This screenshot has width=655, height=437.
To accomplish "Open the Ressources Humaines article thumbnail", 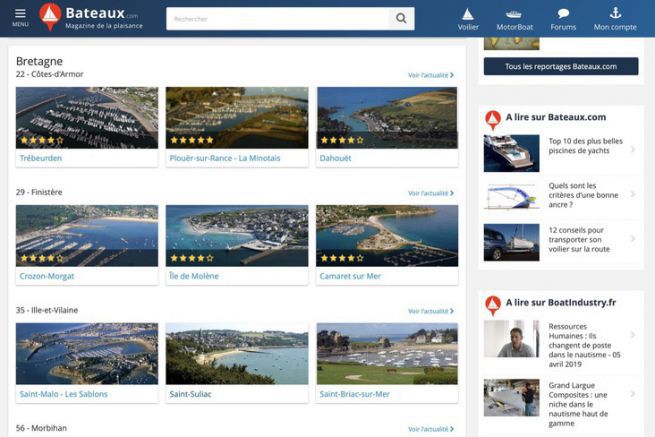I will 511,339.
